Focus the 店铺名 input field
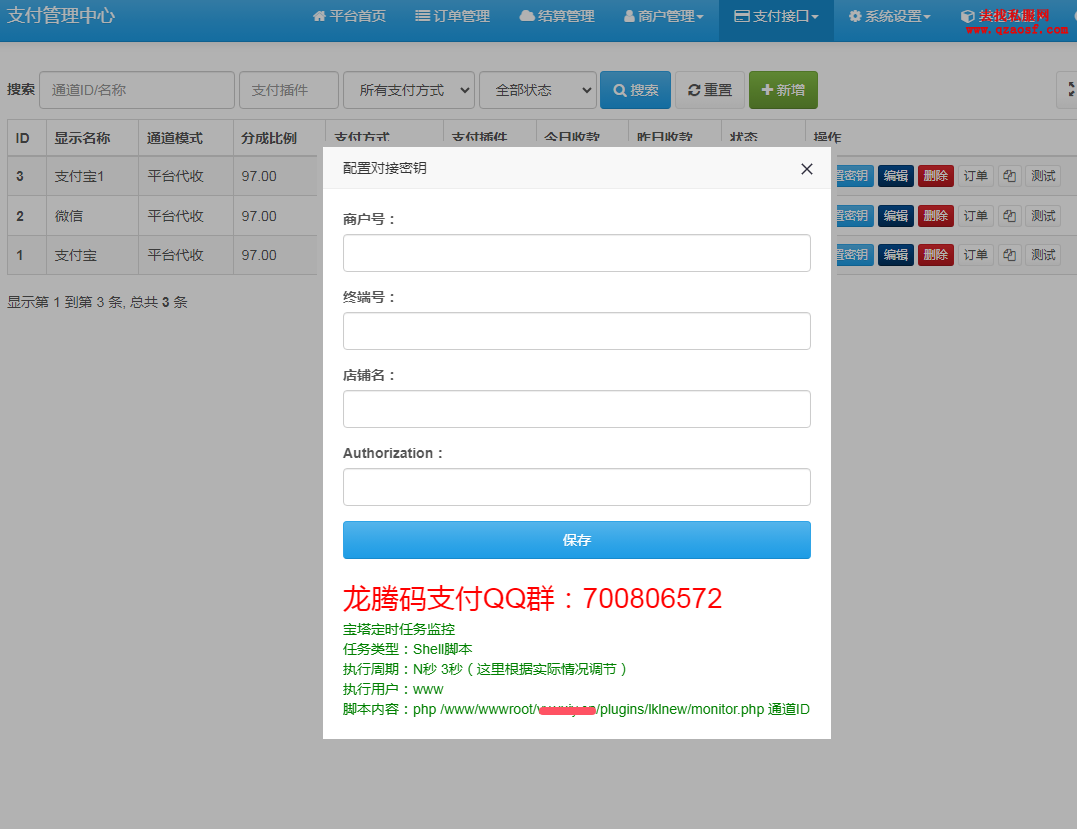The image size is (1077, 829). point(577,409)
